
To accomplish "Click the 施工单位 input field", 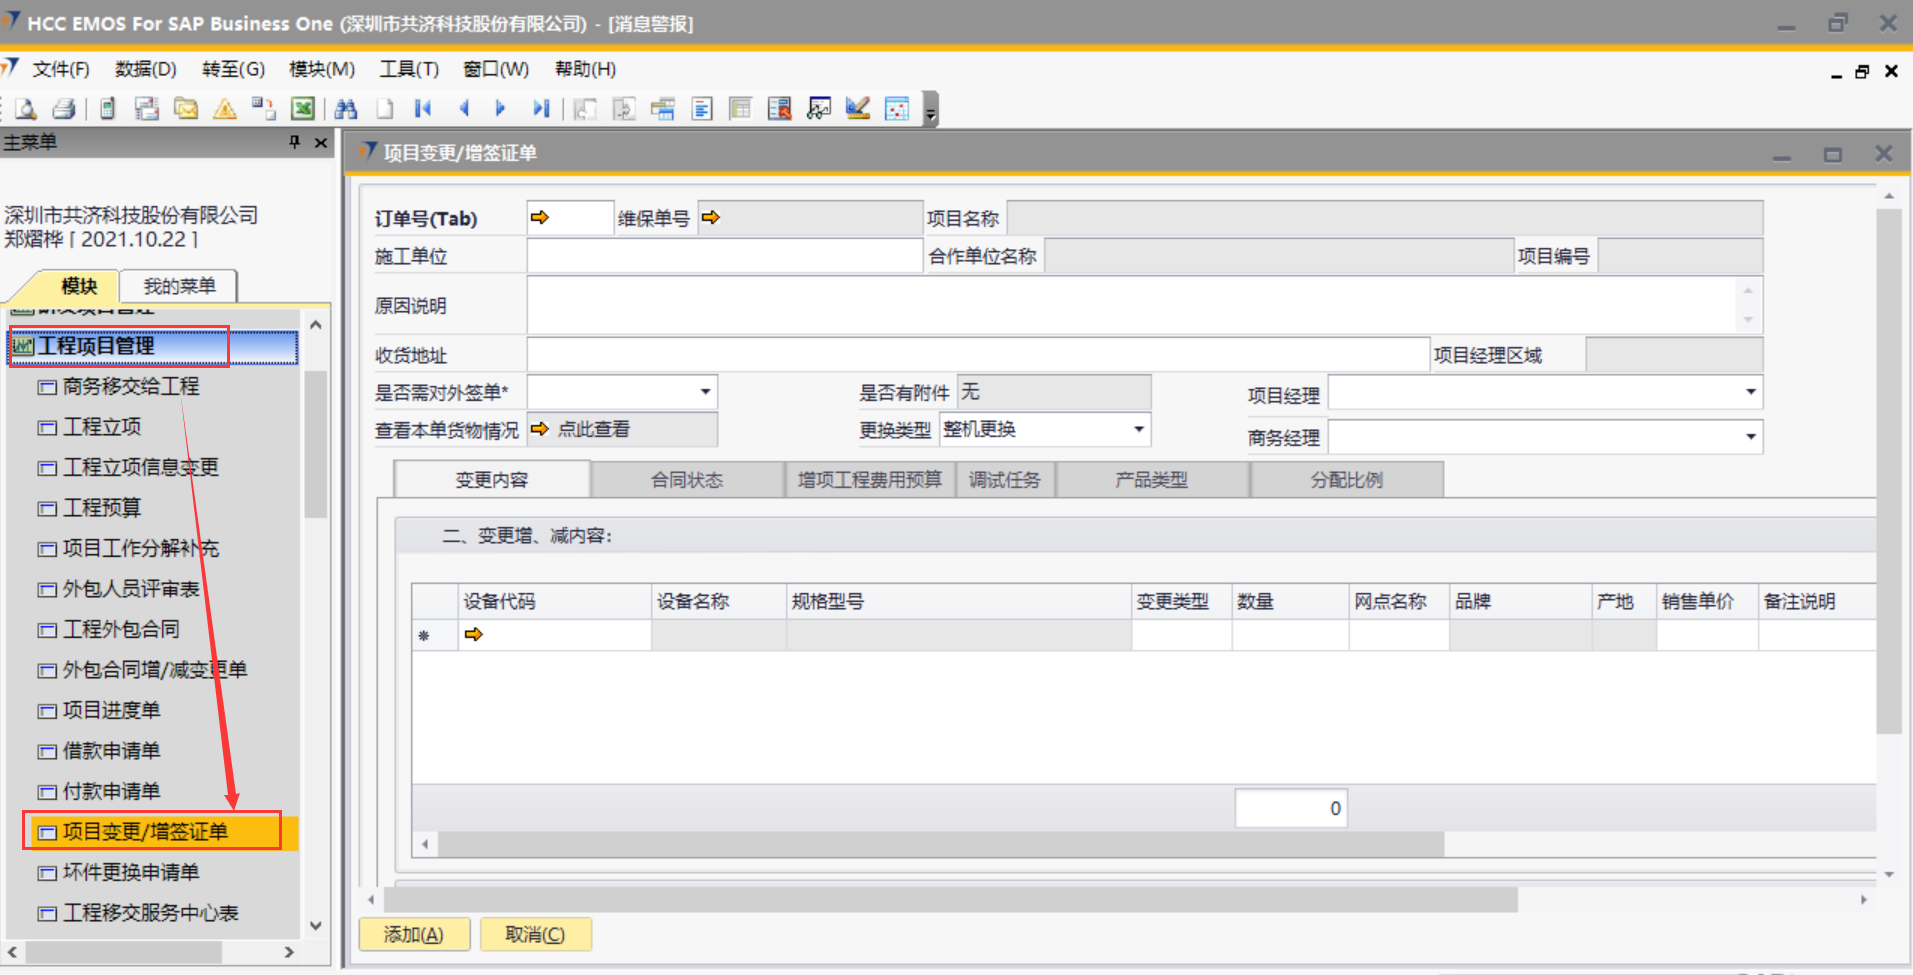I will tap(724, 257).
